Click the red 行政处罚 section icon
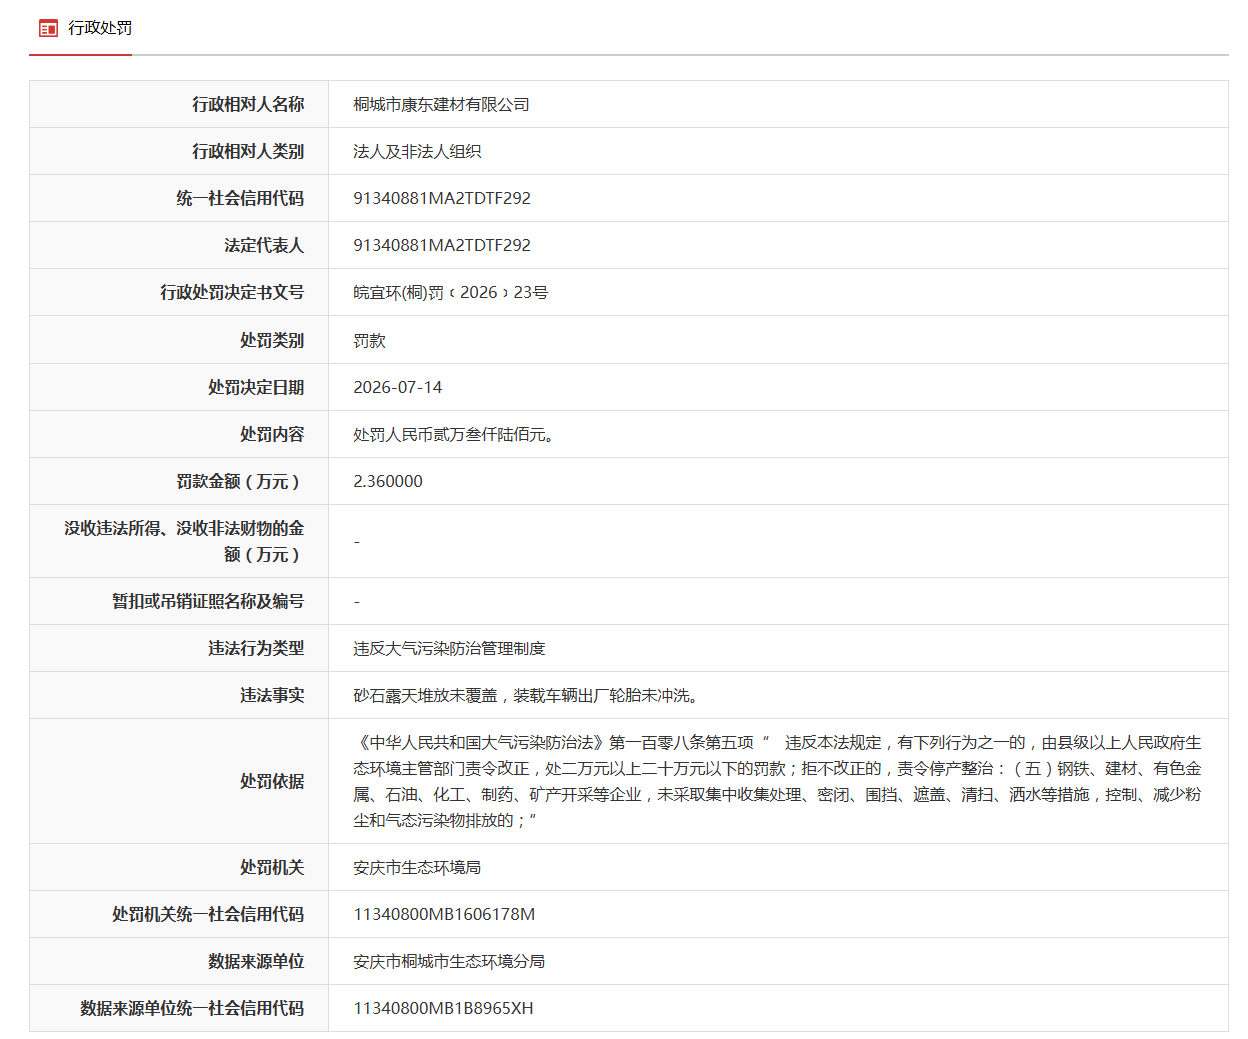The height and width of the screenshot is (1039, 1248). pos(48,28)
